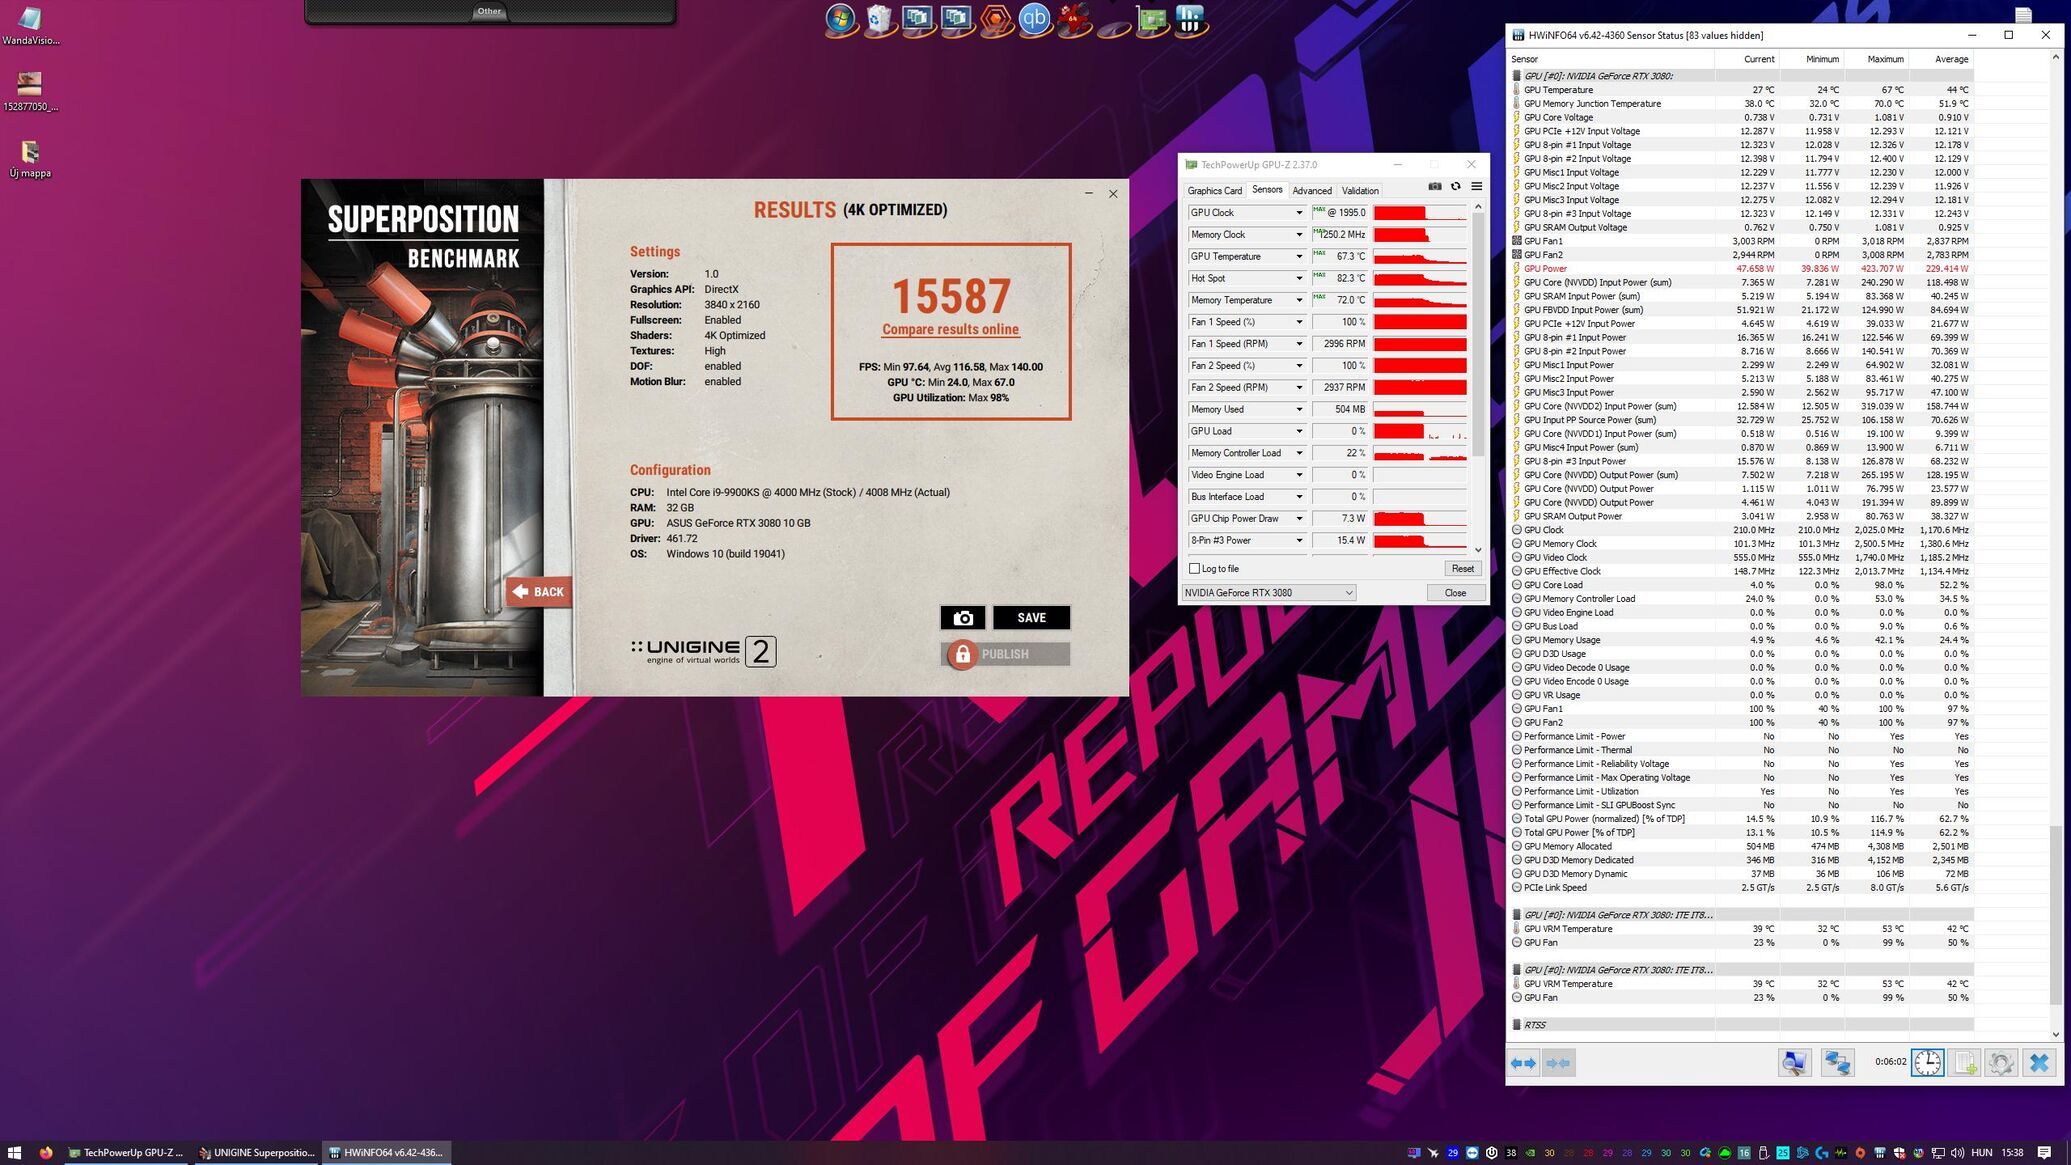Screen dimensions: 2071x1165
Task: Open the WandaVision desktop shortcut
Action: (30, 26)
